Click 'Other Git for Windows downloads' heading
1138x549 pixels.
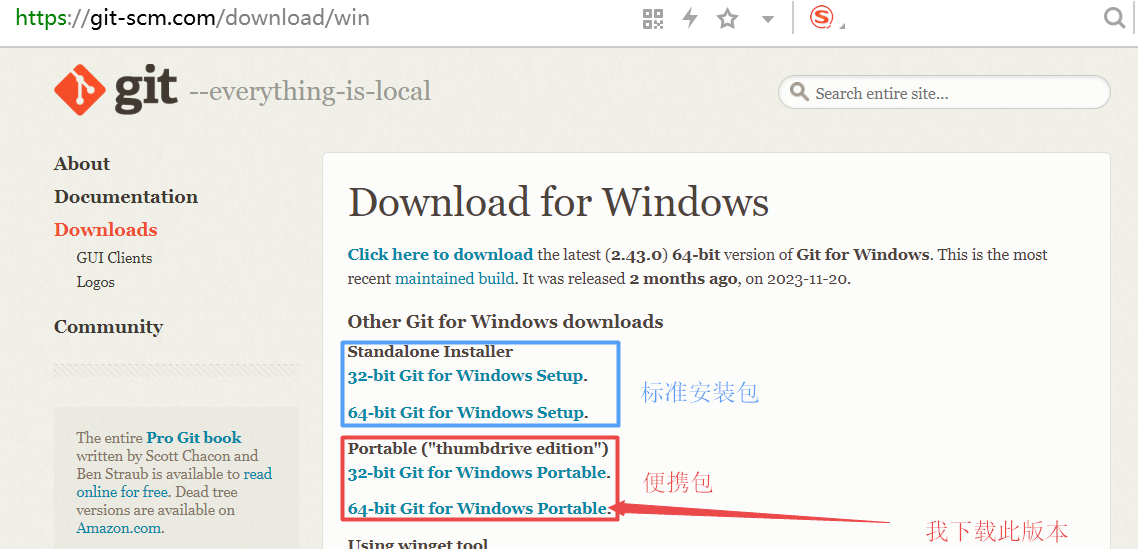pyautogui.click(x=505, y=322)
